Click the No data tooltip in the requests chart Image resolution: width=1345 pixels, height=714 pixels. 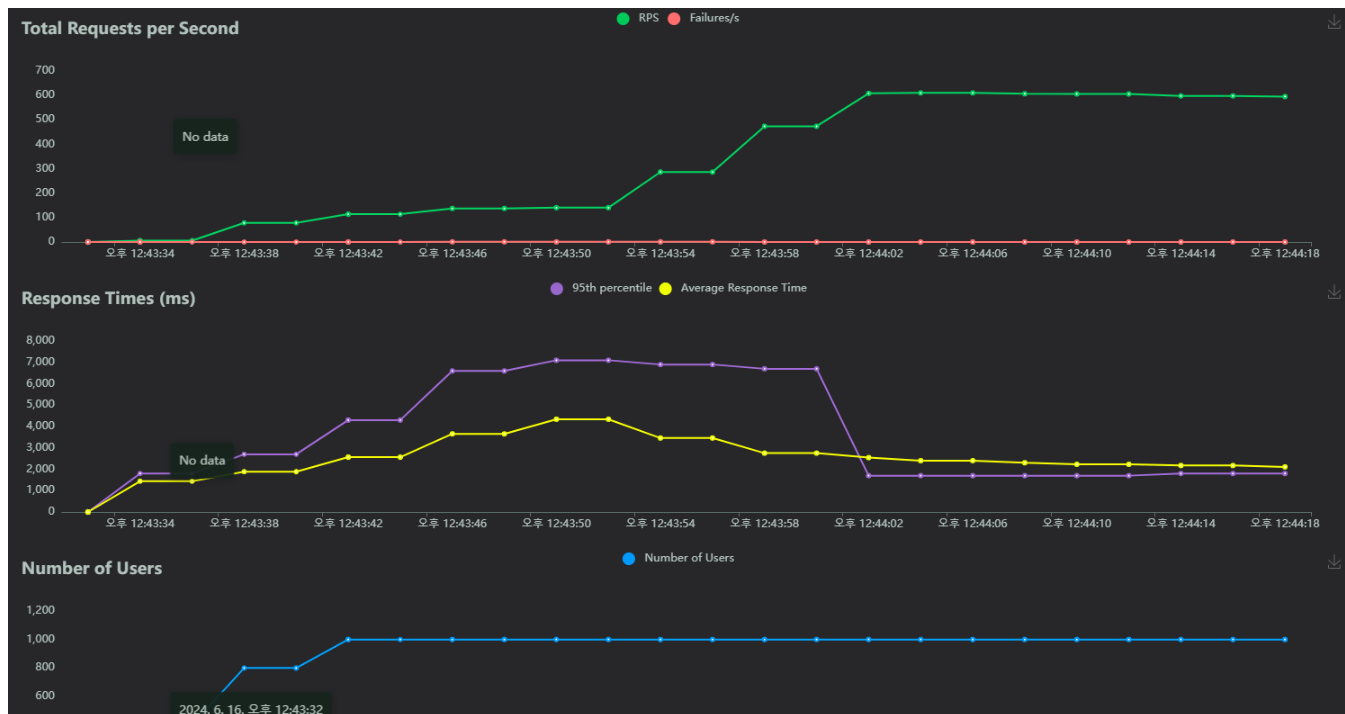coord(205,137)
